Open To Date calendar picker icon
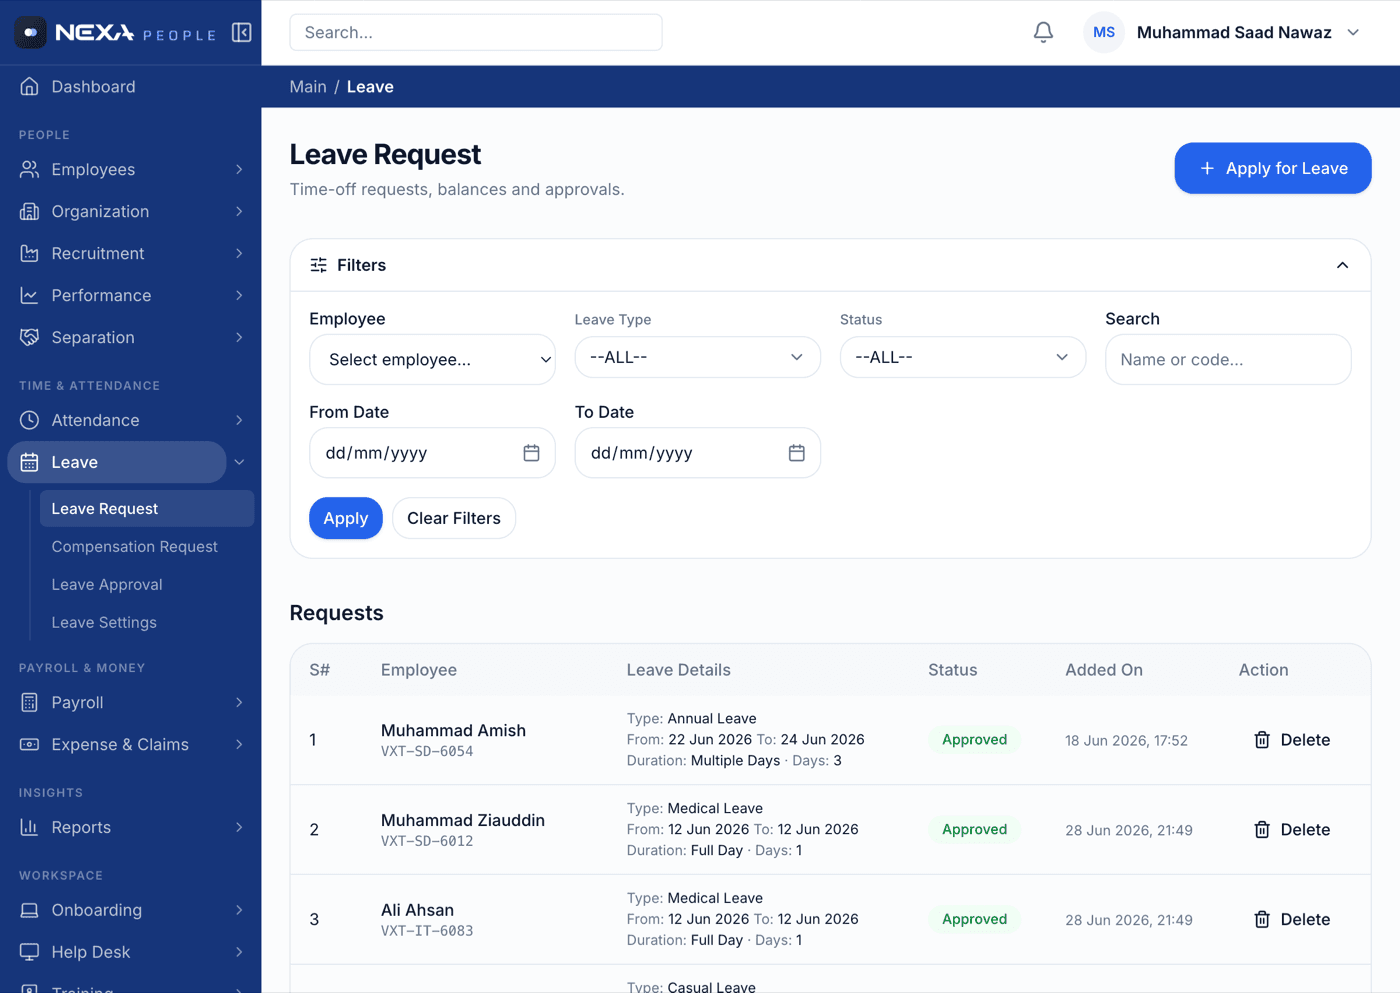Viewport: 1400px width, 993px height. [797, 454]
